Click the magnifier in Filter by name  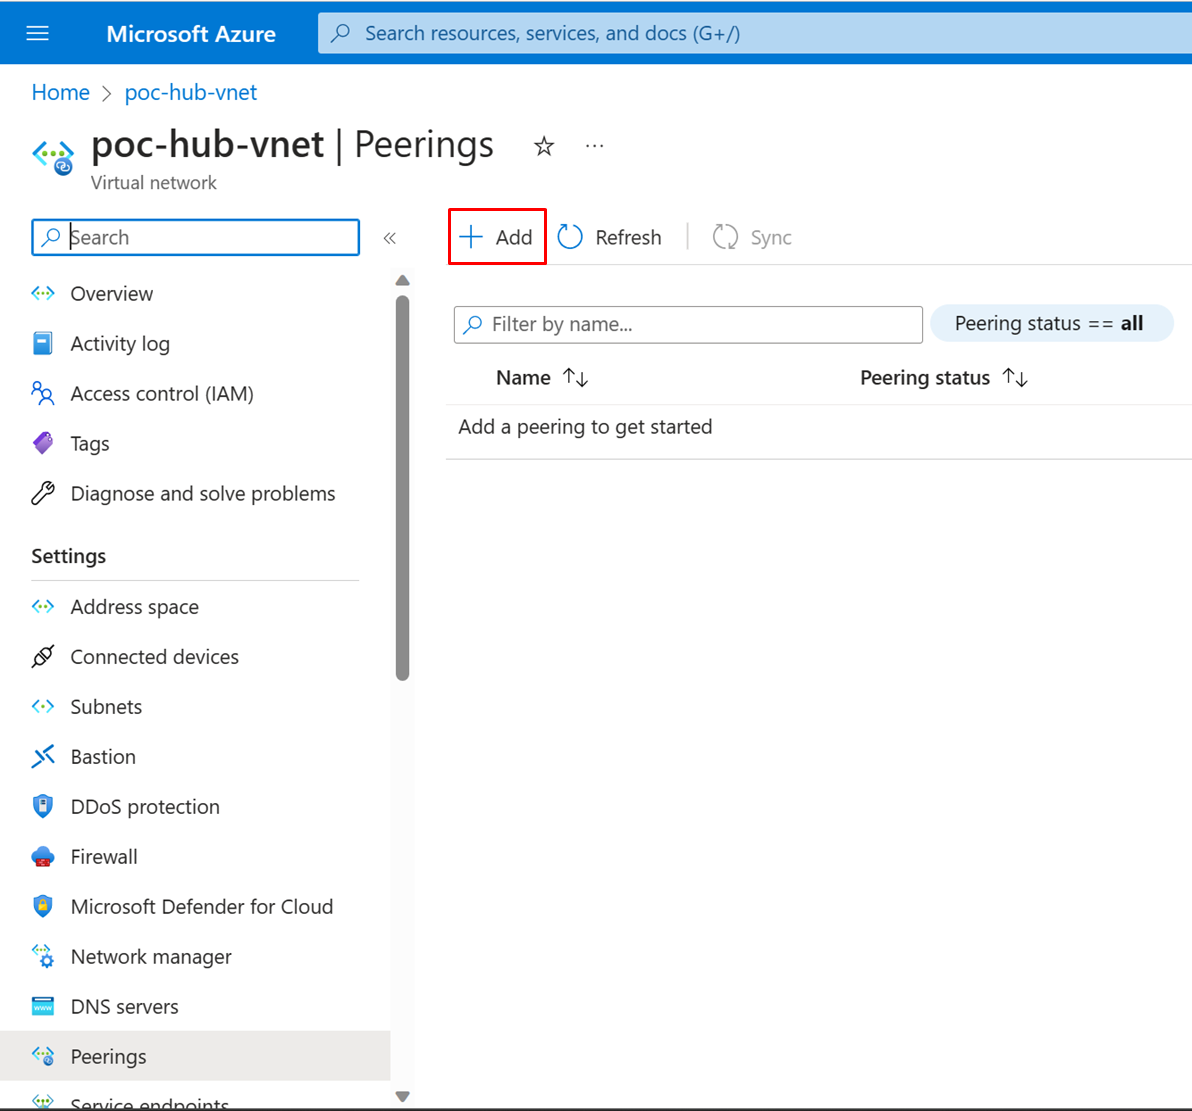473,325
